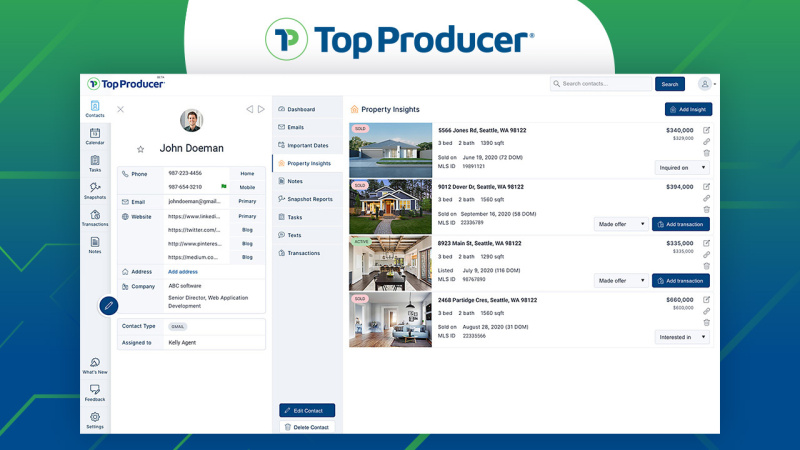Screen dimensions: 800x450
Task: Open the Emails tab
Action: 307,127
